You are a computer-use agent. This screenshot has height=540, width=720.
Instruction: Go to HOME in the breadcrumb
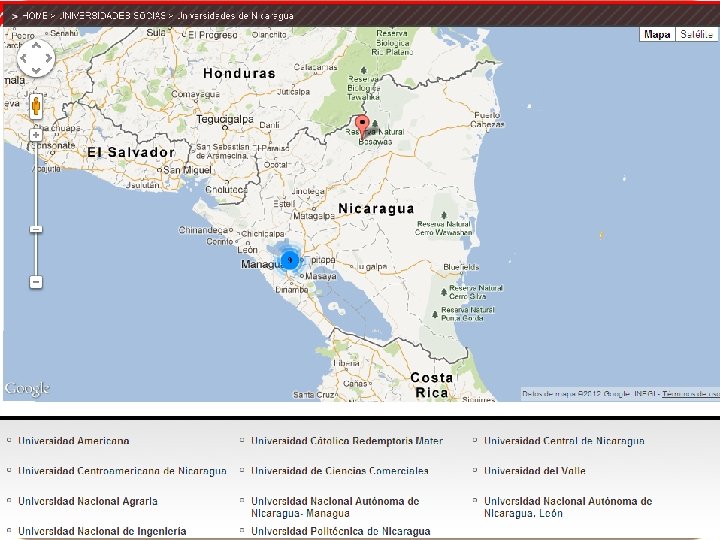[35, 16]
